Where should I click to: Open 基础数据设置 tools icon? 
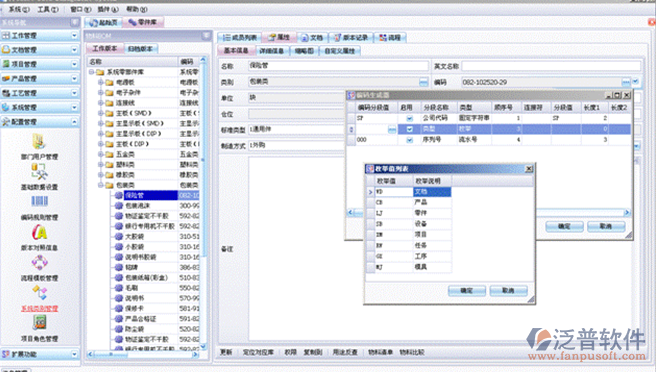[x=39, y=172]
